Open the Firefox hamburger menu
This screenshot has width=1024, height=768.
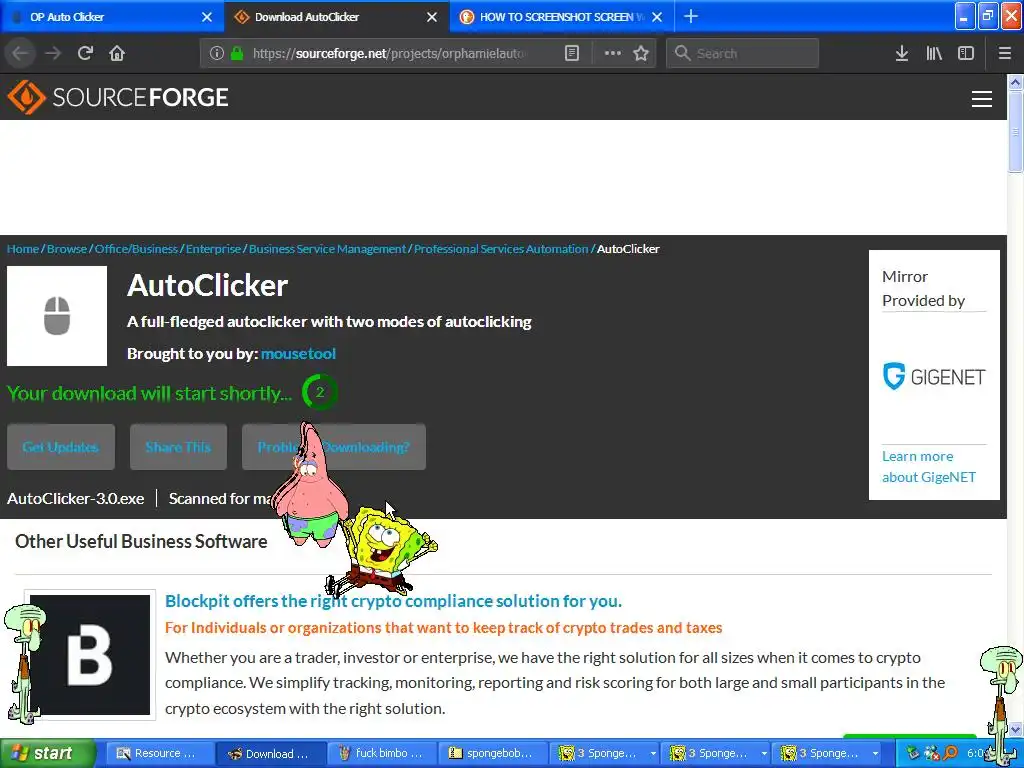pyautogui.click(x=1004, y=53)
